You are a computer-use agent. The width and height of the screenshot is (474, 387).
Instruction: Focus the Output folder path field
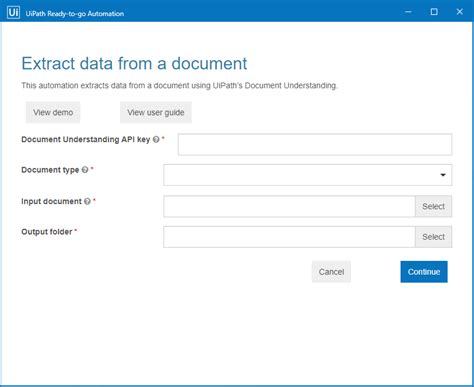coord(289,237)
